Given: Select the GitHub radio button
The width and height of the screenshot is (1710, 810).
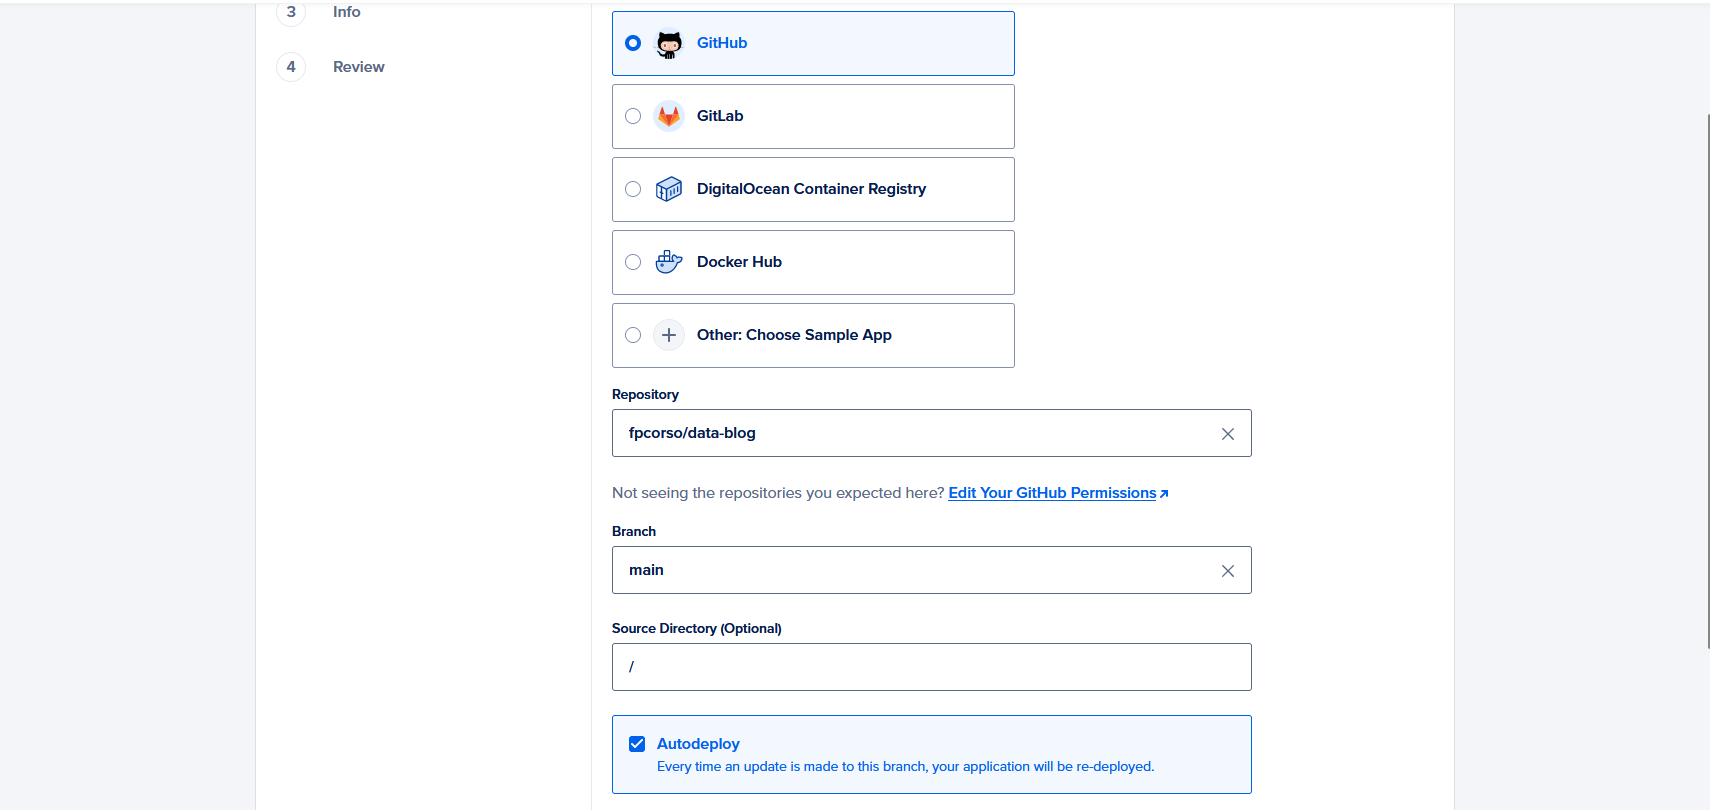Looking at the screenshot, I should click(x=633, y=43).
